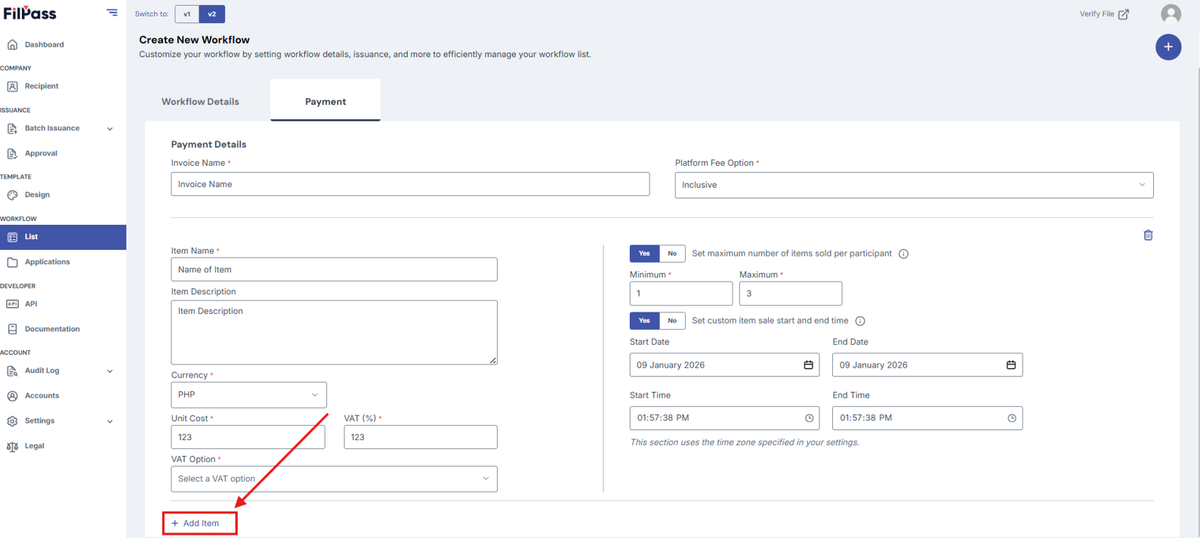Show info about custom sale time
The height and width of the screenshot is (538, 1200).
pos(860,321)
